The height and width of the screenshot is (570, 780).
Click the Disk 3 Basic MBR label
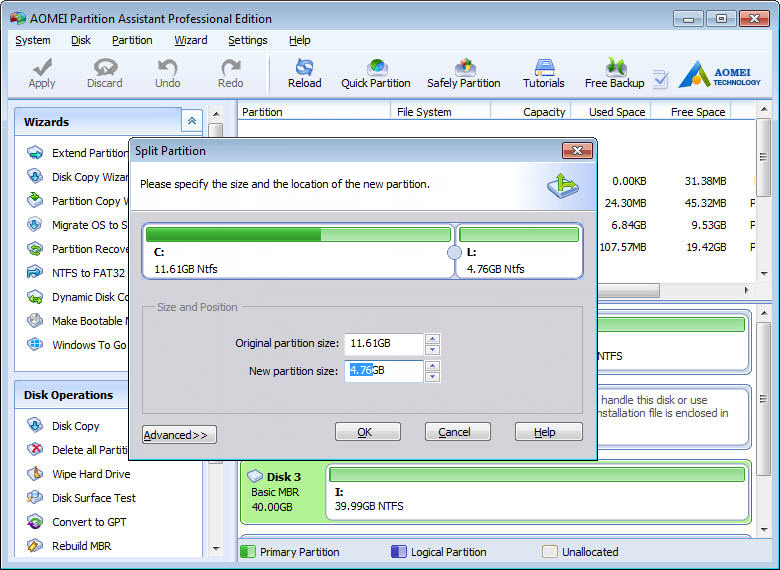[275, 492]
